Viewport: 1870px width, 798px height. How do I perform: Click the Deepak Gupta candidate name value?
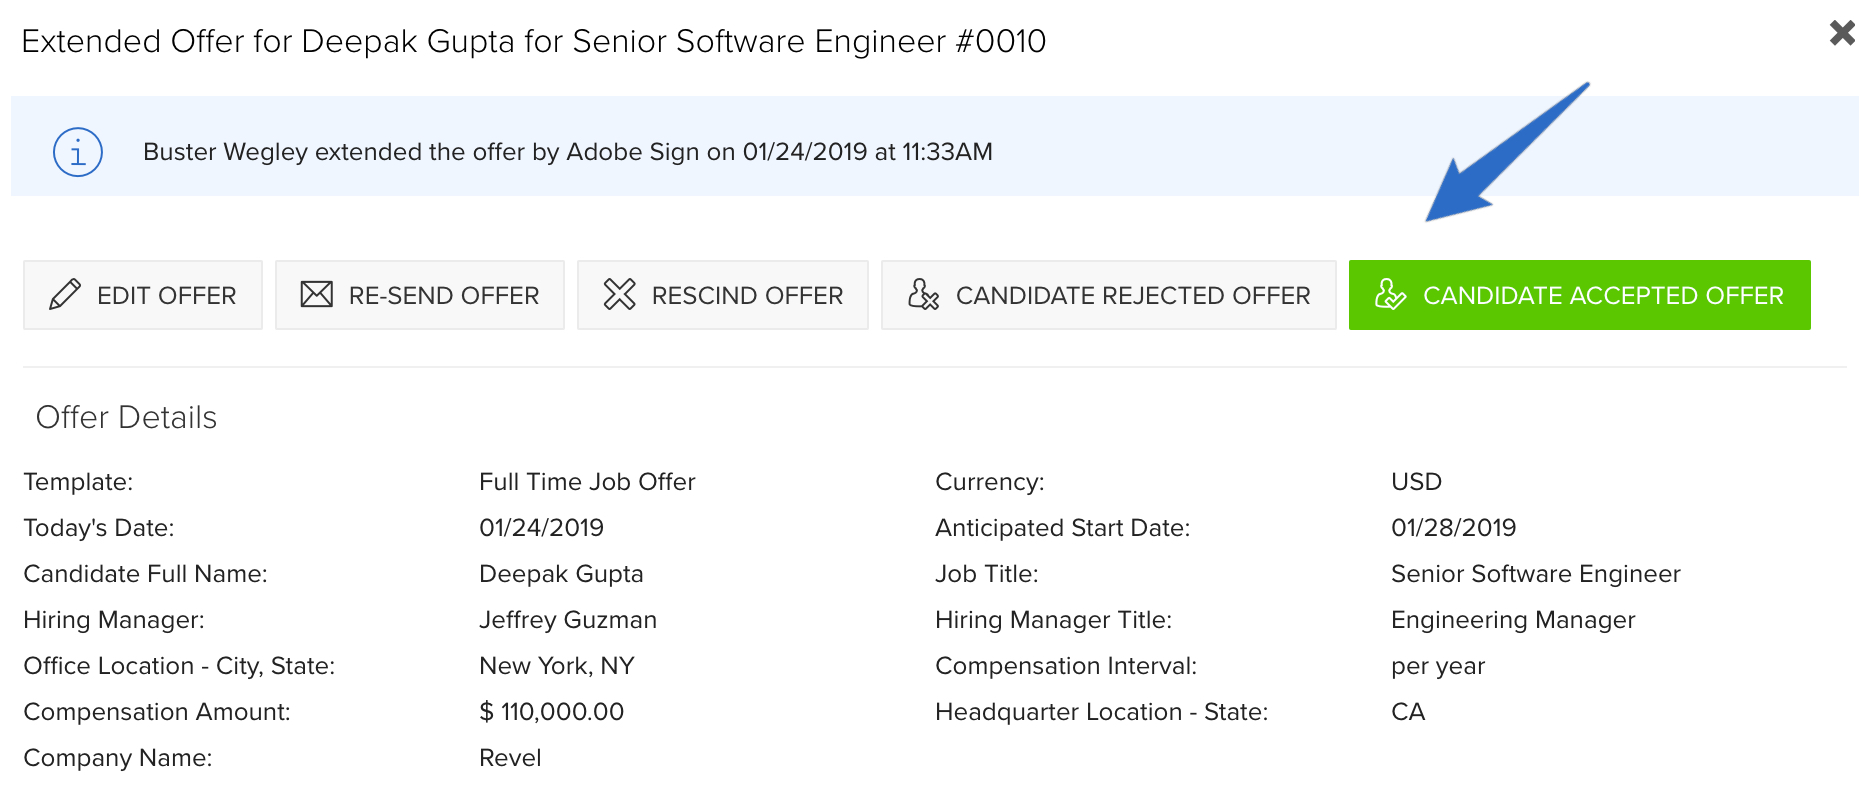(x=561, y=574)
